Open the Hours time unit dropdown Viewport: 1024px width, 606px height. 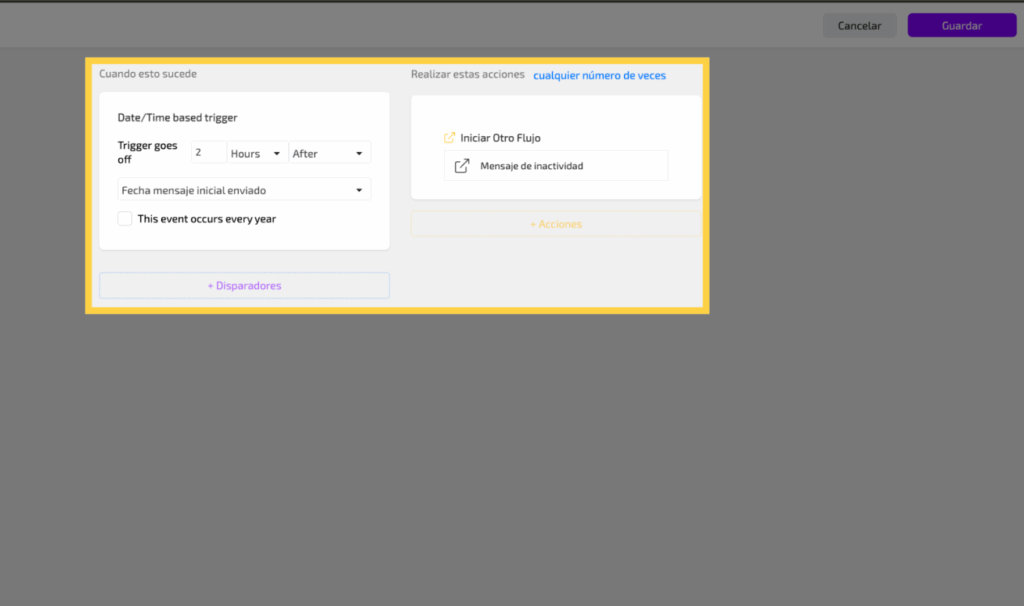click(x=256, y=153)
